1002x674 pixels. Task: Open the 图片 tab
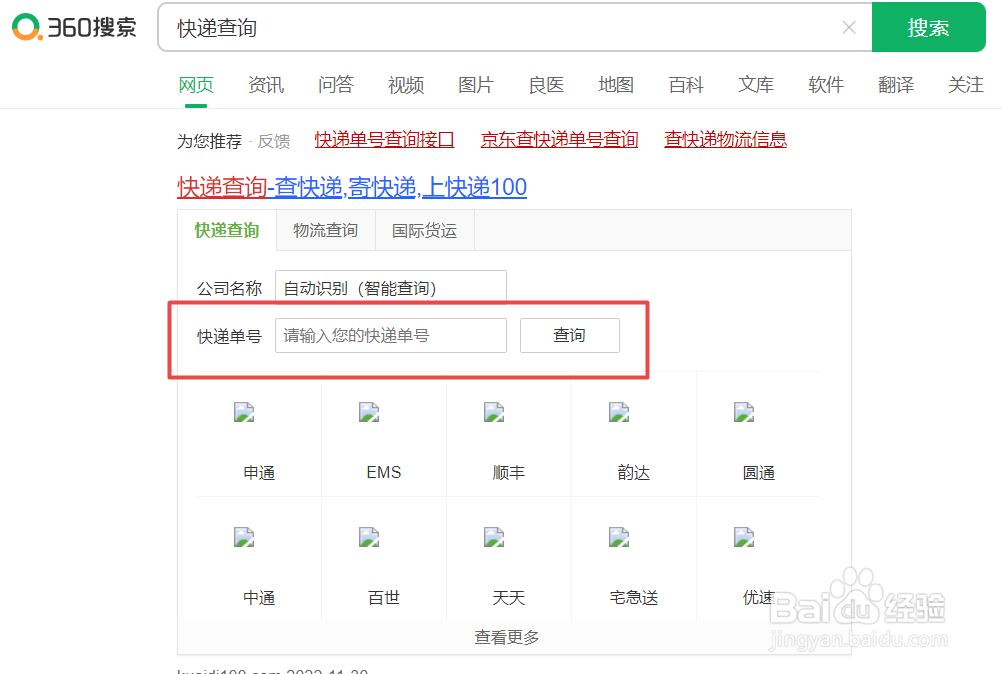[x=475, y=84]
